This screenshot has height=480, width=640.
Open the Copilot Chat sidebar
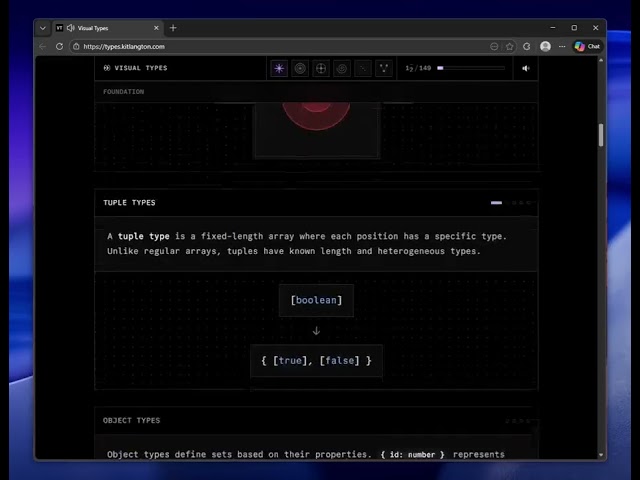click(588, 47)
